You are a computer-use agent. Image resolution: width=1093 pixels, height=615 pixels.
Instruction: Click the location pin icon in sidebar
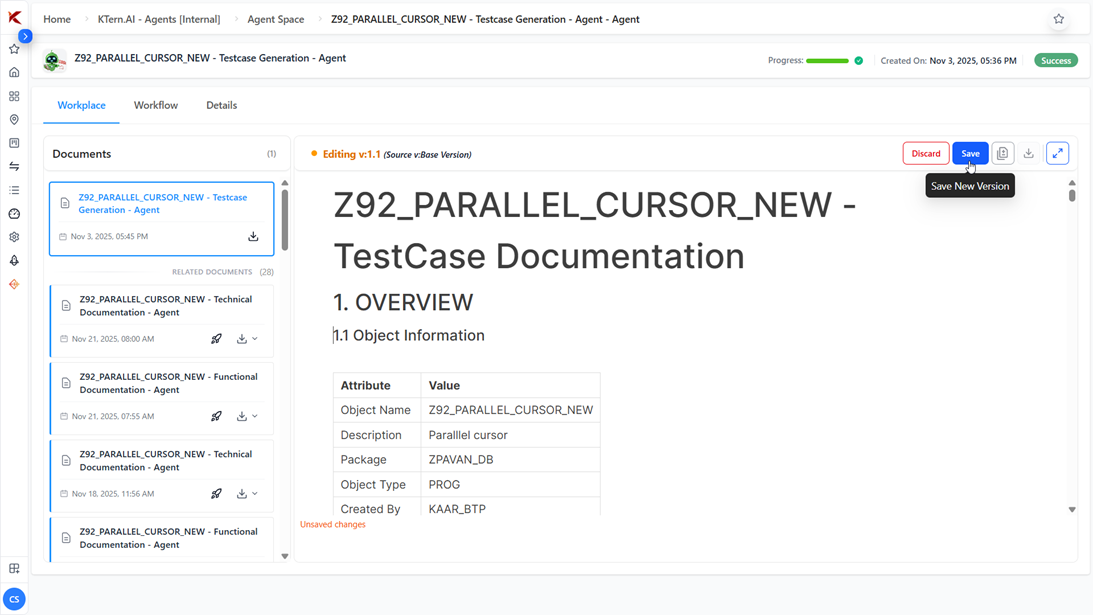[14, 120]
